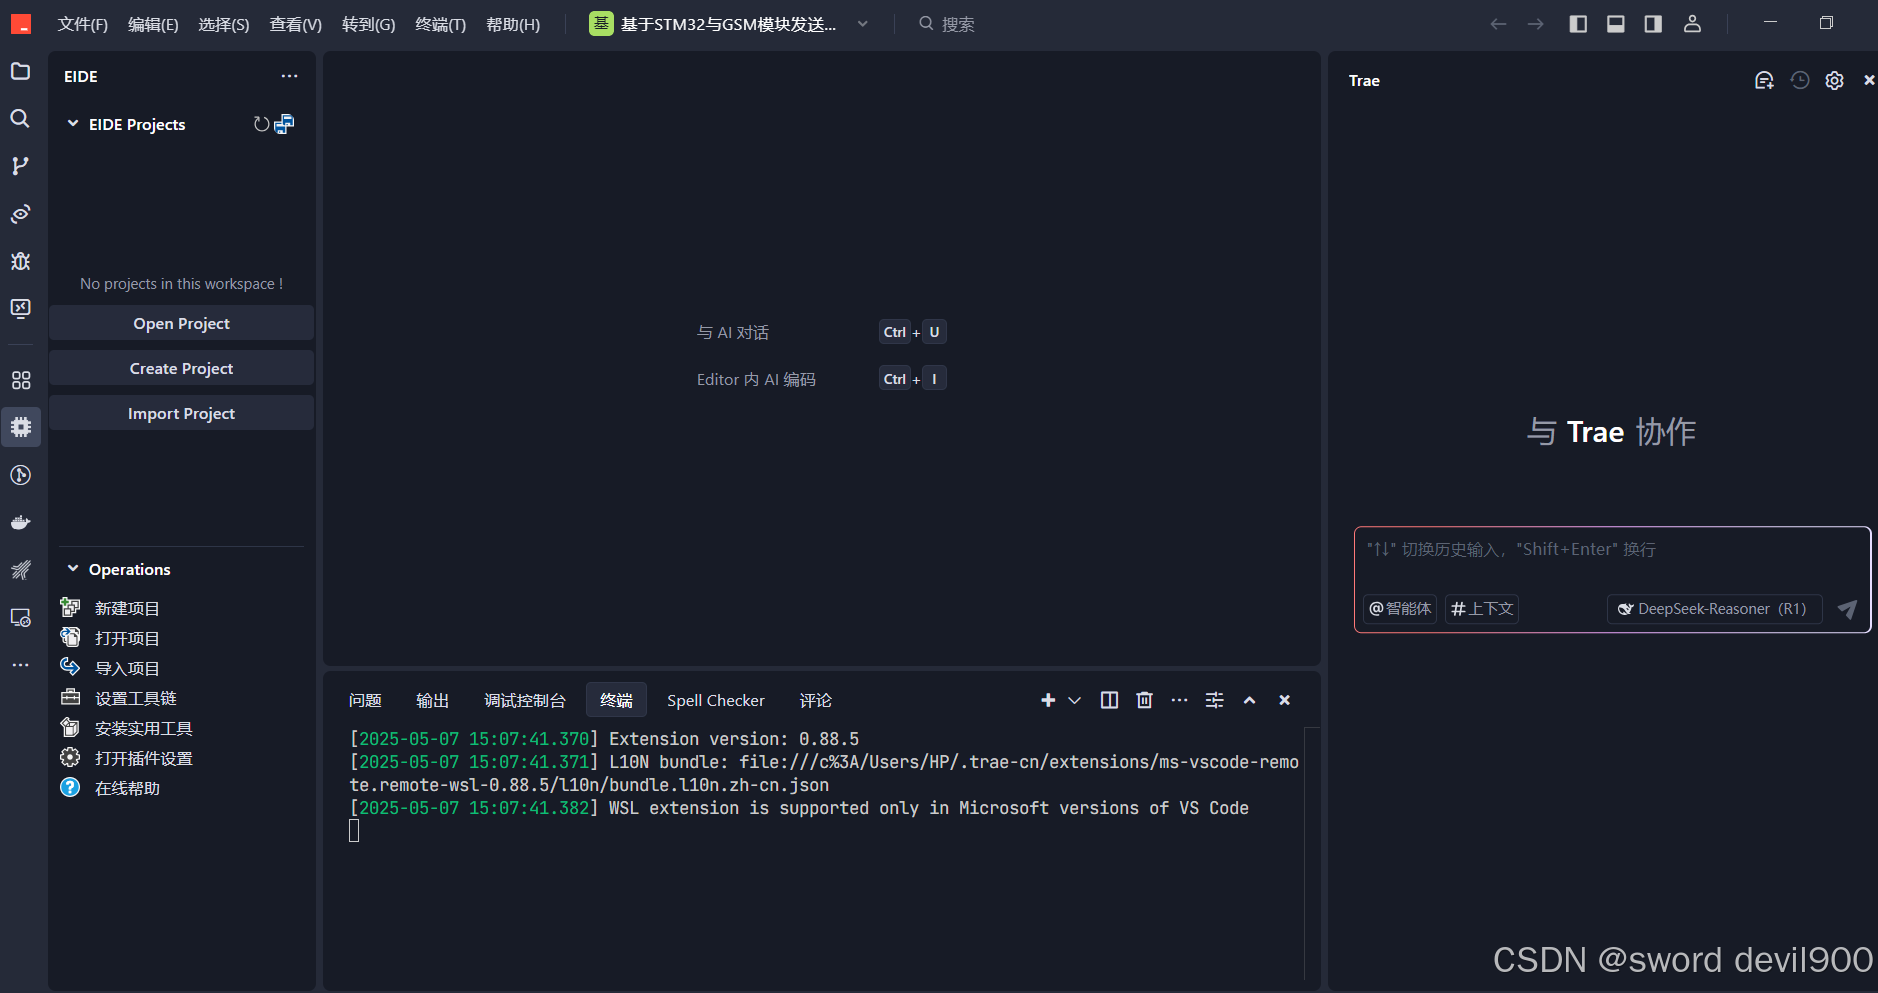
Task: Toggle the bottom panel layout icon
Action: (x=1615, y=24)
